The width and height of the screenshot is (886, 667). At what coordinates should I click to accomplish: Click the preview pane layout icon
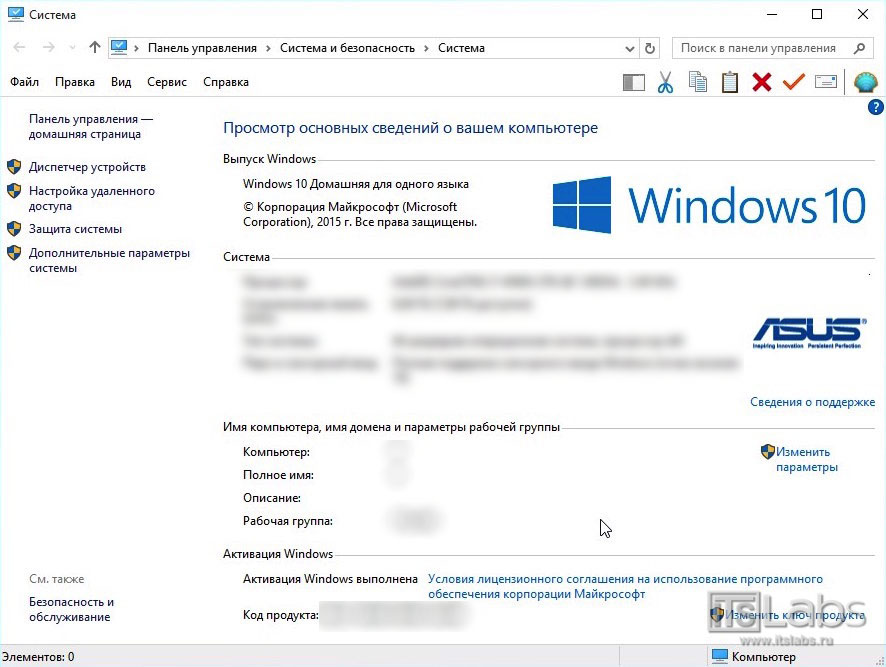633,83
